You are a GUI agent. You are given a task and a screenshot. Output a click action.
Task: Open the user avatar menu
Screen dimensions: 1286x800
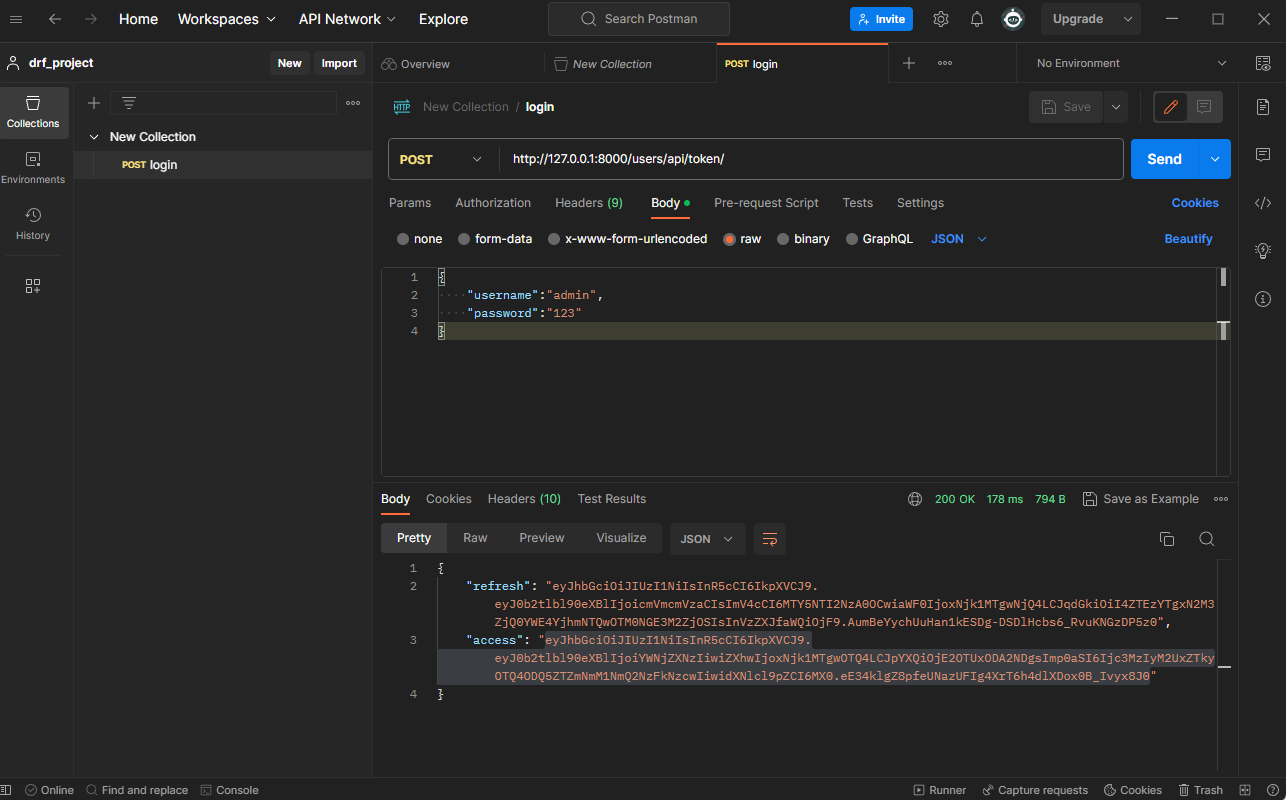point(1013,19)
